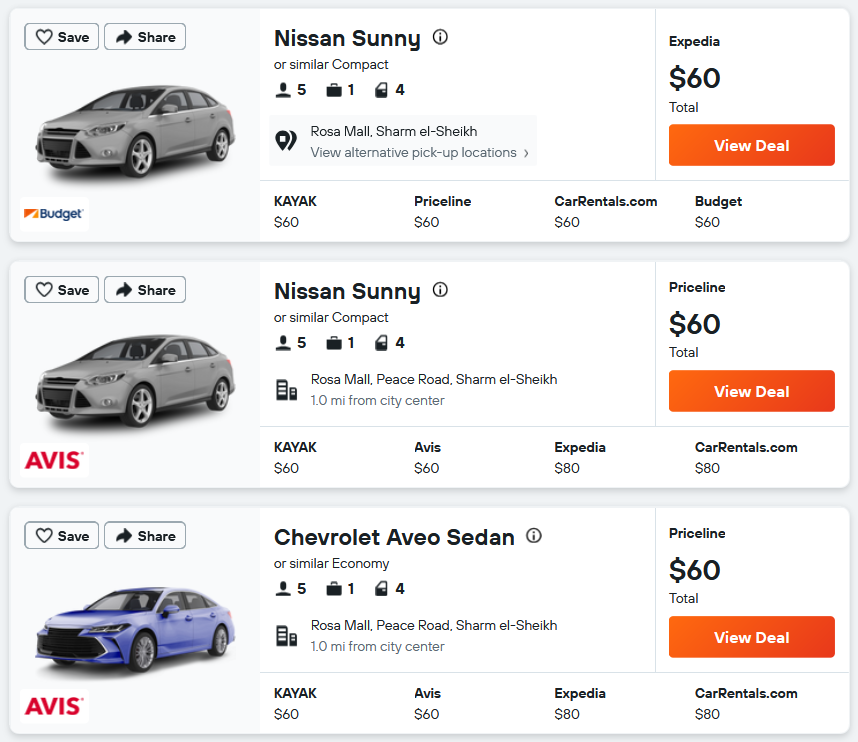This screenshot has width=858, height=742.
Task: Choose Expedia $80 offer for Chevrolet Aveo
Action: tap(579, 704)
